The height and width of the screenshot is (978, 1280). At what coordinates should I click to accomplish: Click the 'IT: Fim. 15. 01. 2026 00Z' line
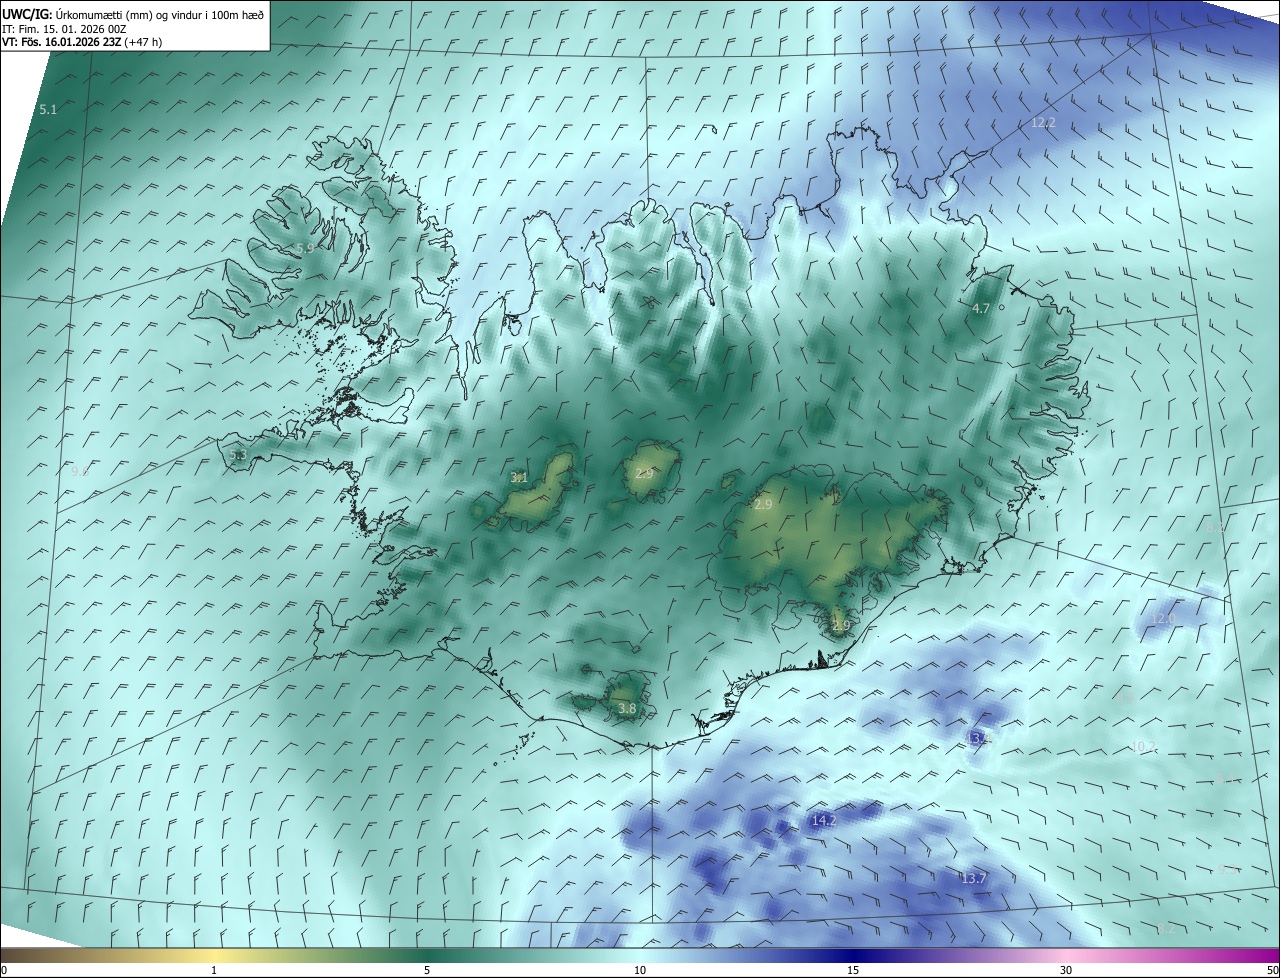pyautogui.click(x=64, y=29)
